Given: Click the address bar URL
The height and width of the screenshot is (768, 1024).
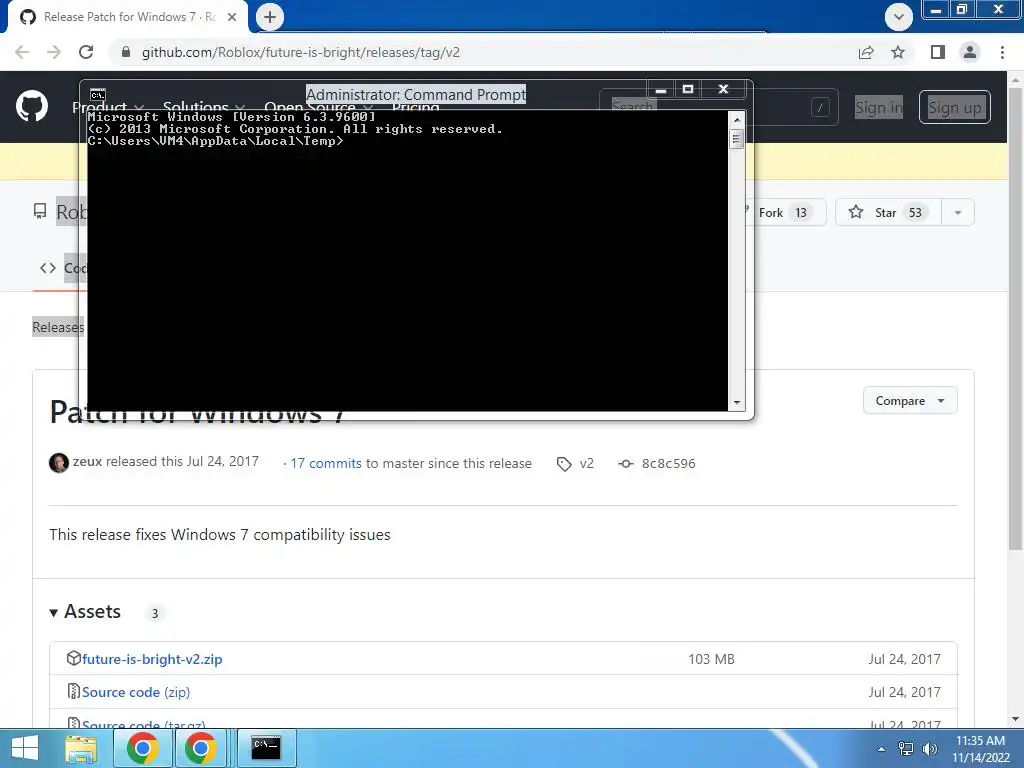Looking at the screenshot, I should tap(300, 52).
